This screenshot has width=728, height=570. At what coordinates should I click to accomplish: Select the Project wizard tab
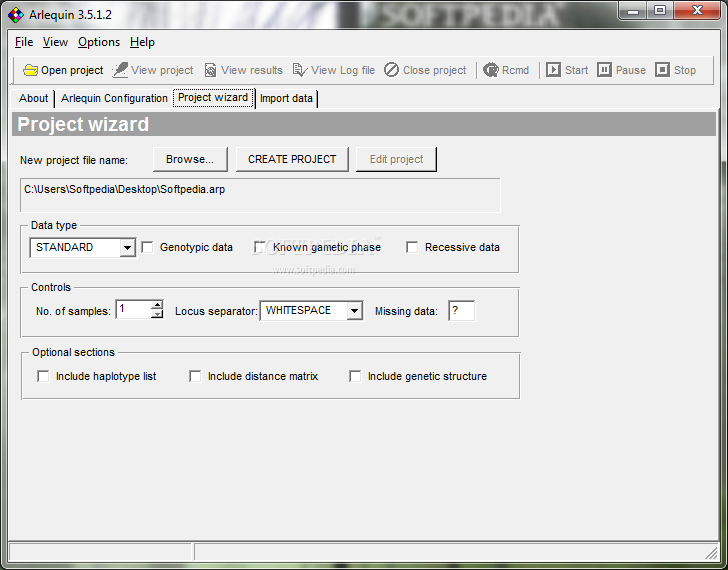tap(213, 97)
